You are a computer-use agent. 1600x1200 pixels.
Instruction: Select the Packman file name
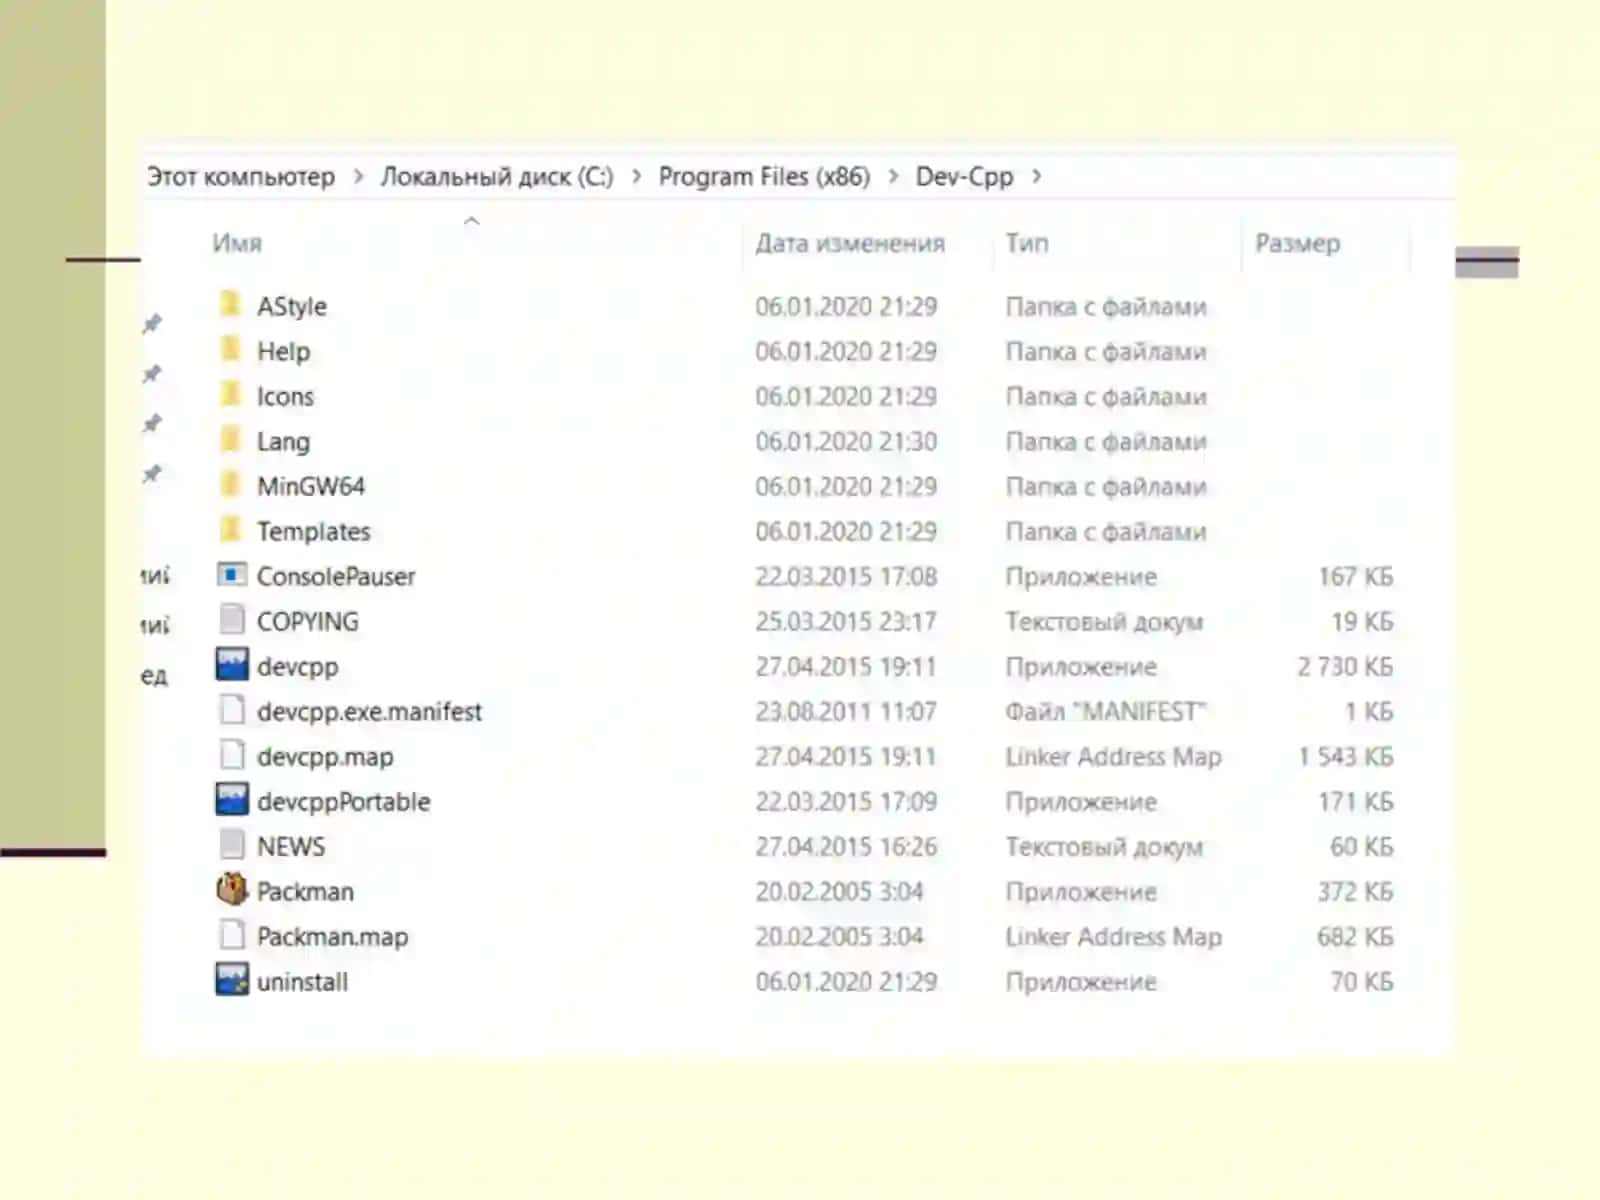pos(305,891)
